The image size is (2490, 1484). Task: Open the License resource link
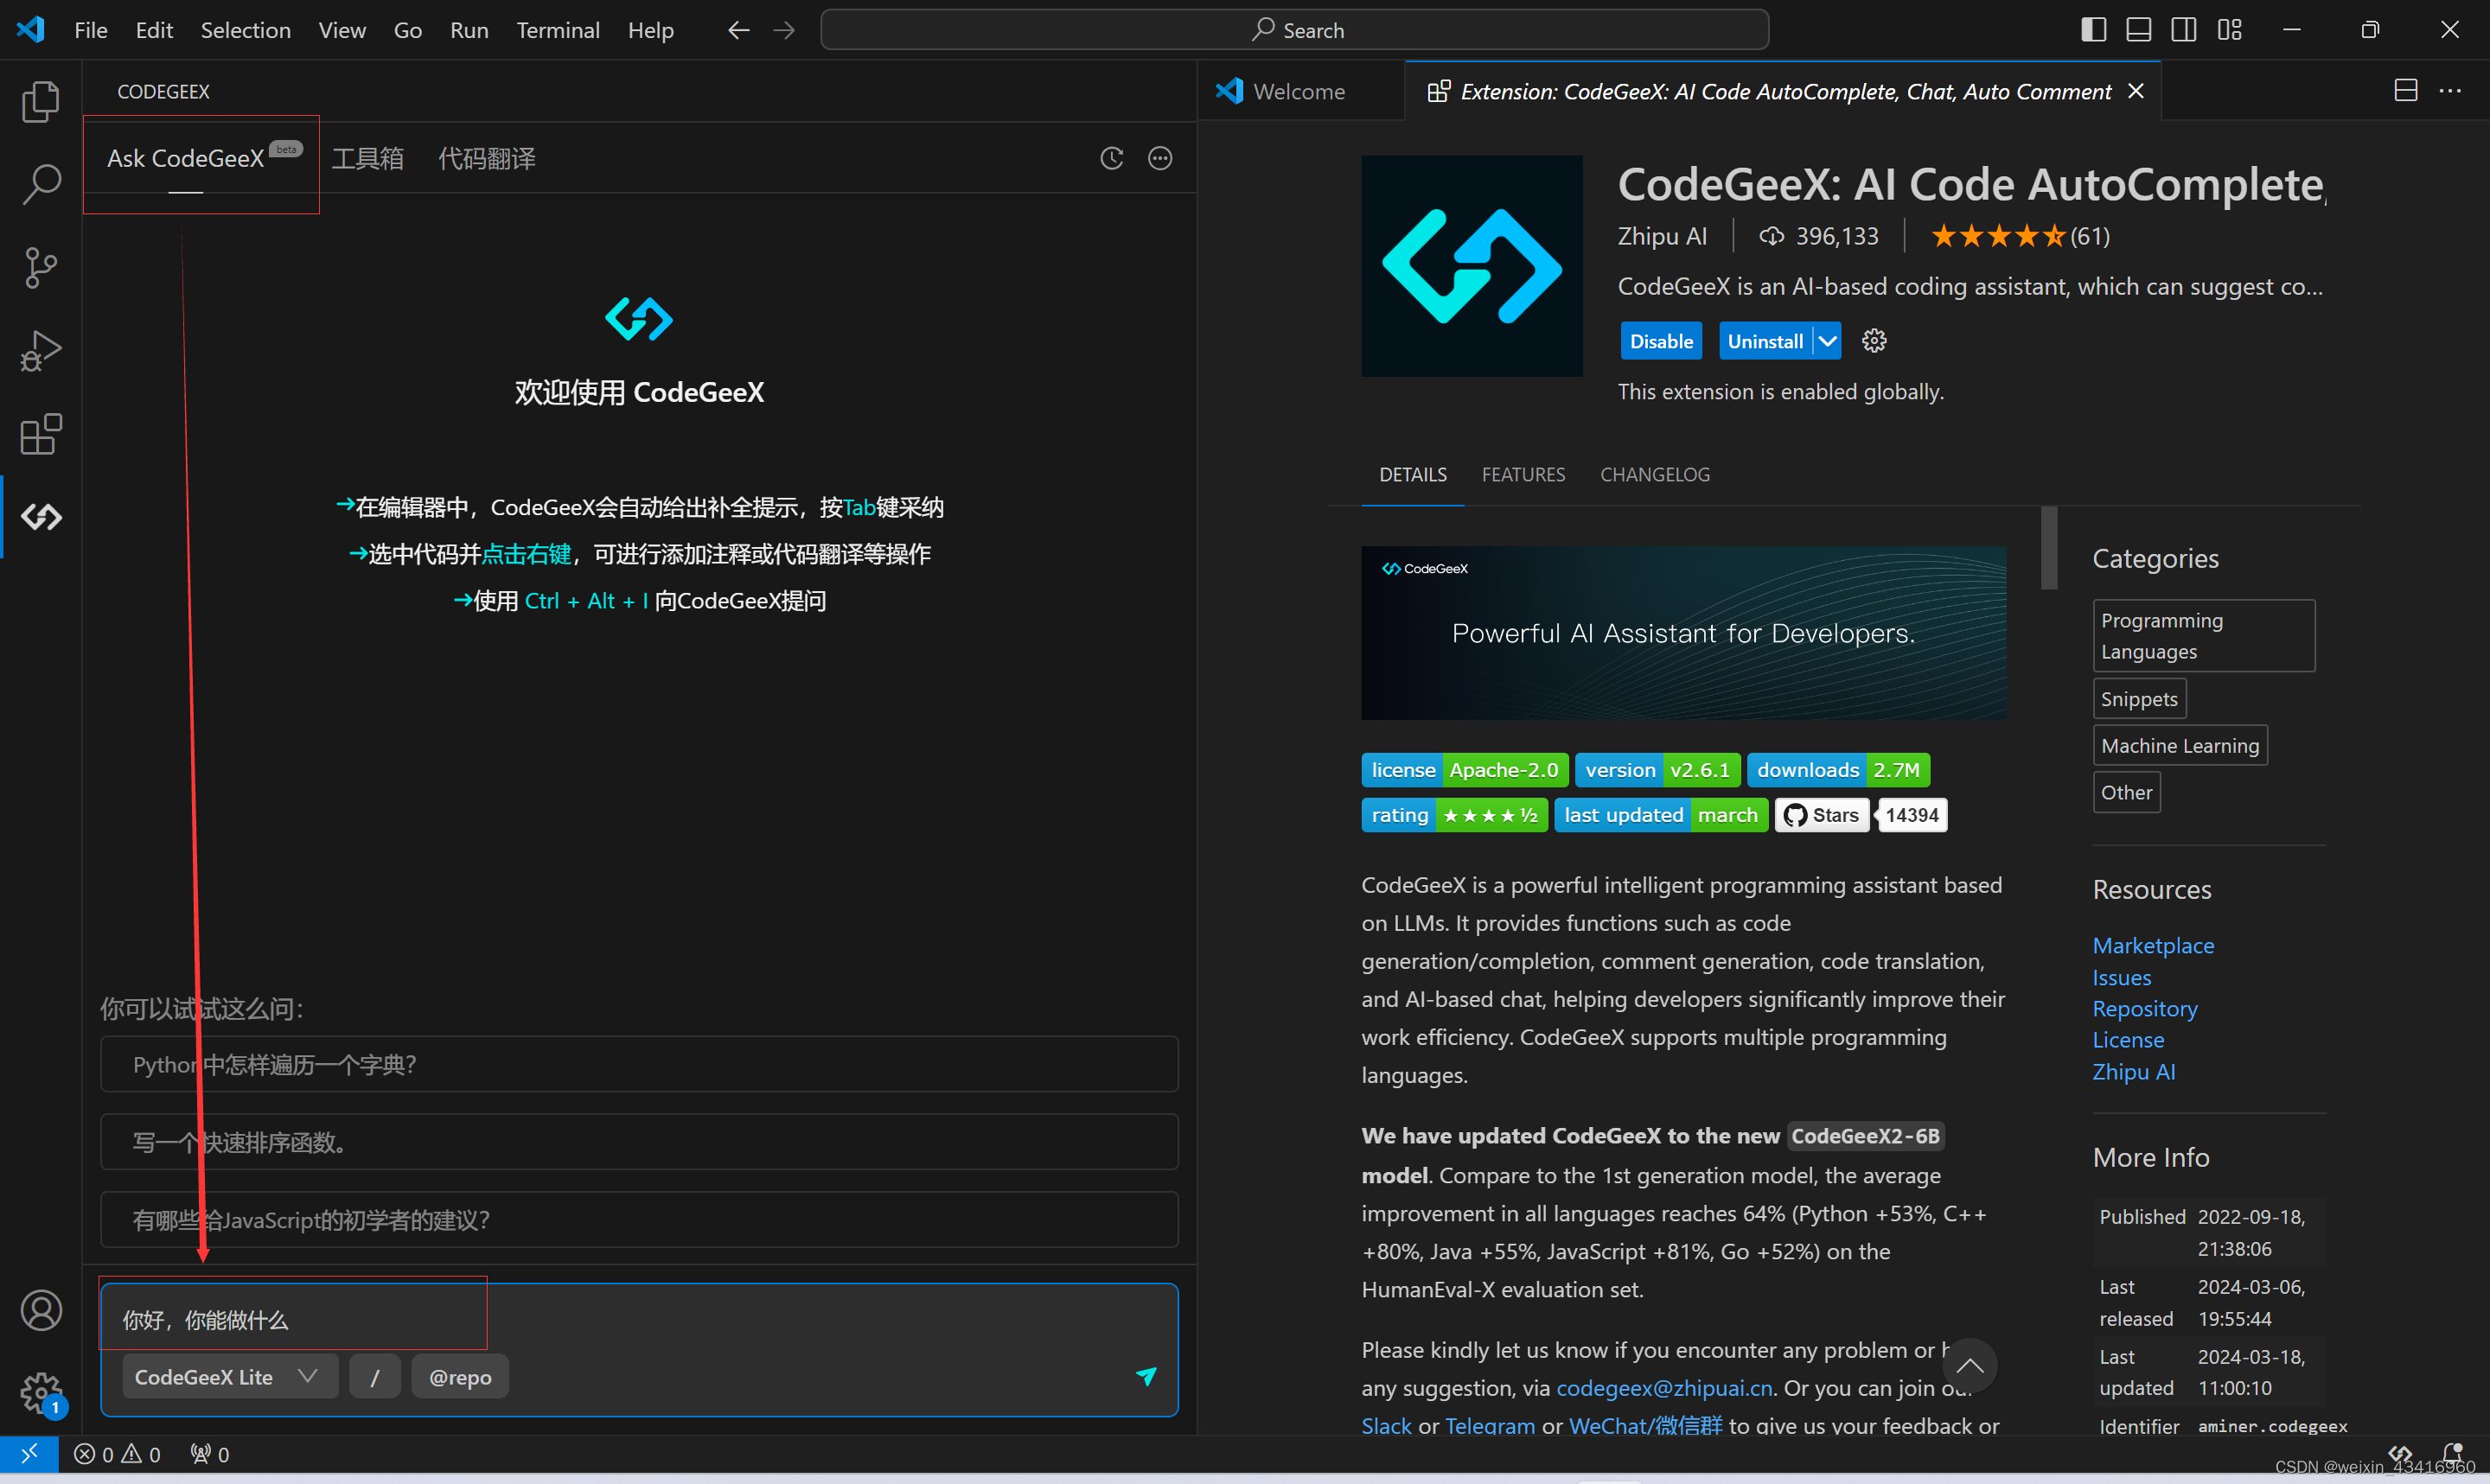(2128, 1040)
